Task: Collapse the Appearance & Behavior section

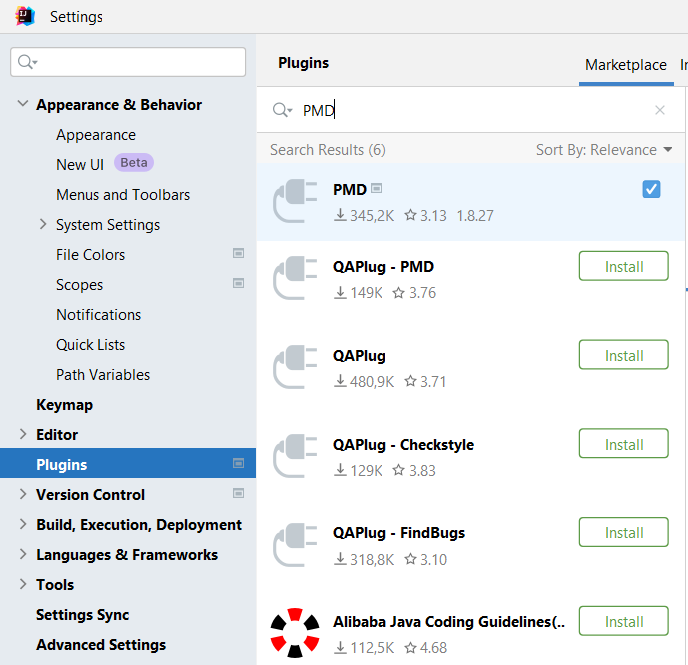Action: 22,104
